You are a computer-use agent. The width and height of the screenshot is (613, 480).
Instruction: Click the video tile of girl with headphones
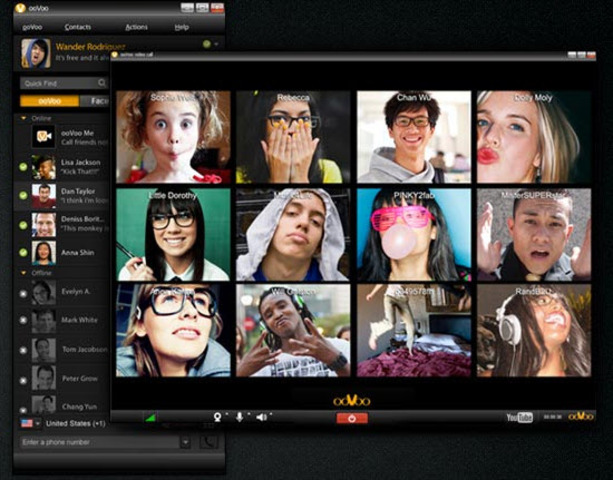click(x=534, y=330)
